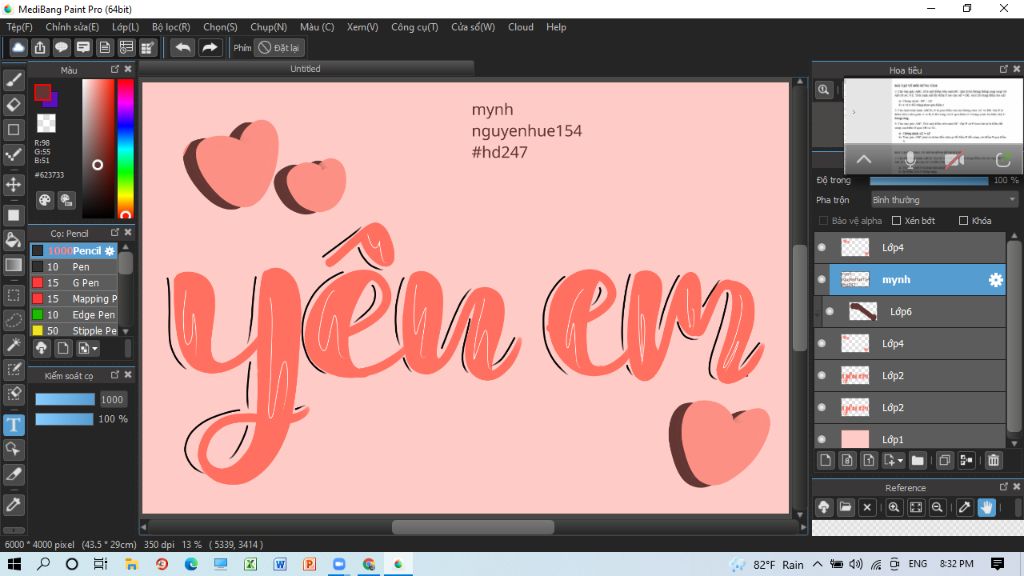1024x576 pixels.
Task: Click the Đặt lại reset button
Action: click(280, 47)
